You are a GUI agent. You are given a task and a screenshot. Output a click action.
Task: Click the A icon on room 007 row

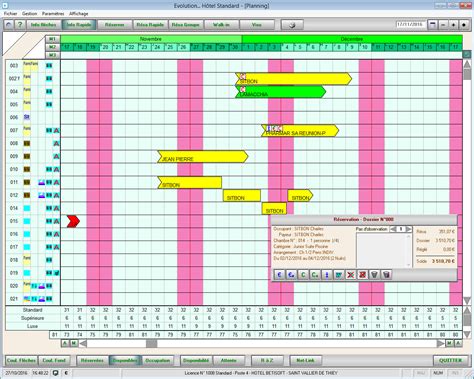click(56, 130)
